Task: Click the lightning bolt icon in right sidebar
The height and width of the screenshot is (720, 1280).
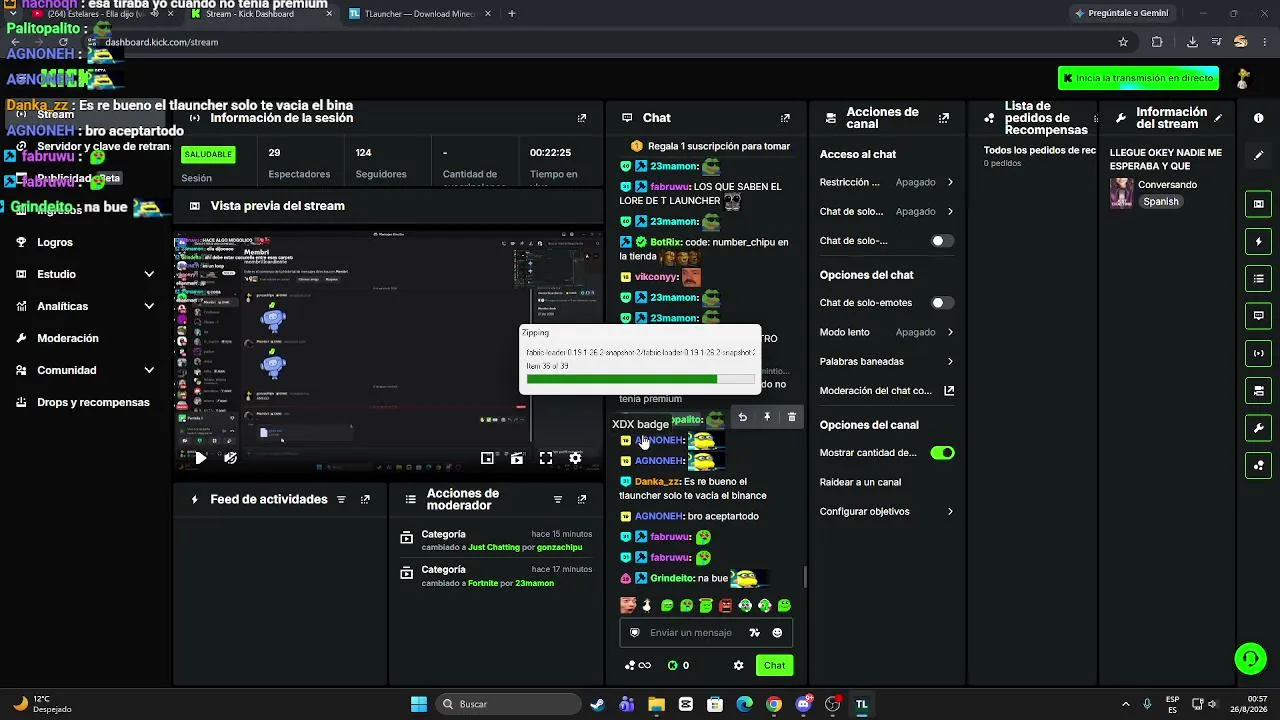Action: point(1258,241)
